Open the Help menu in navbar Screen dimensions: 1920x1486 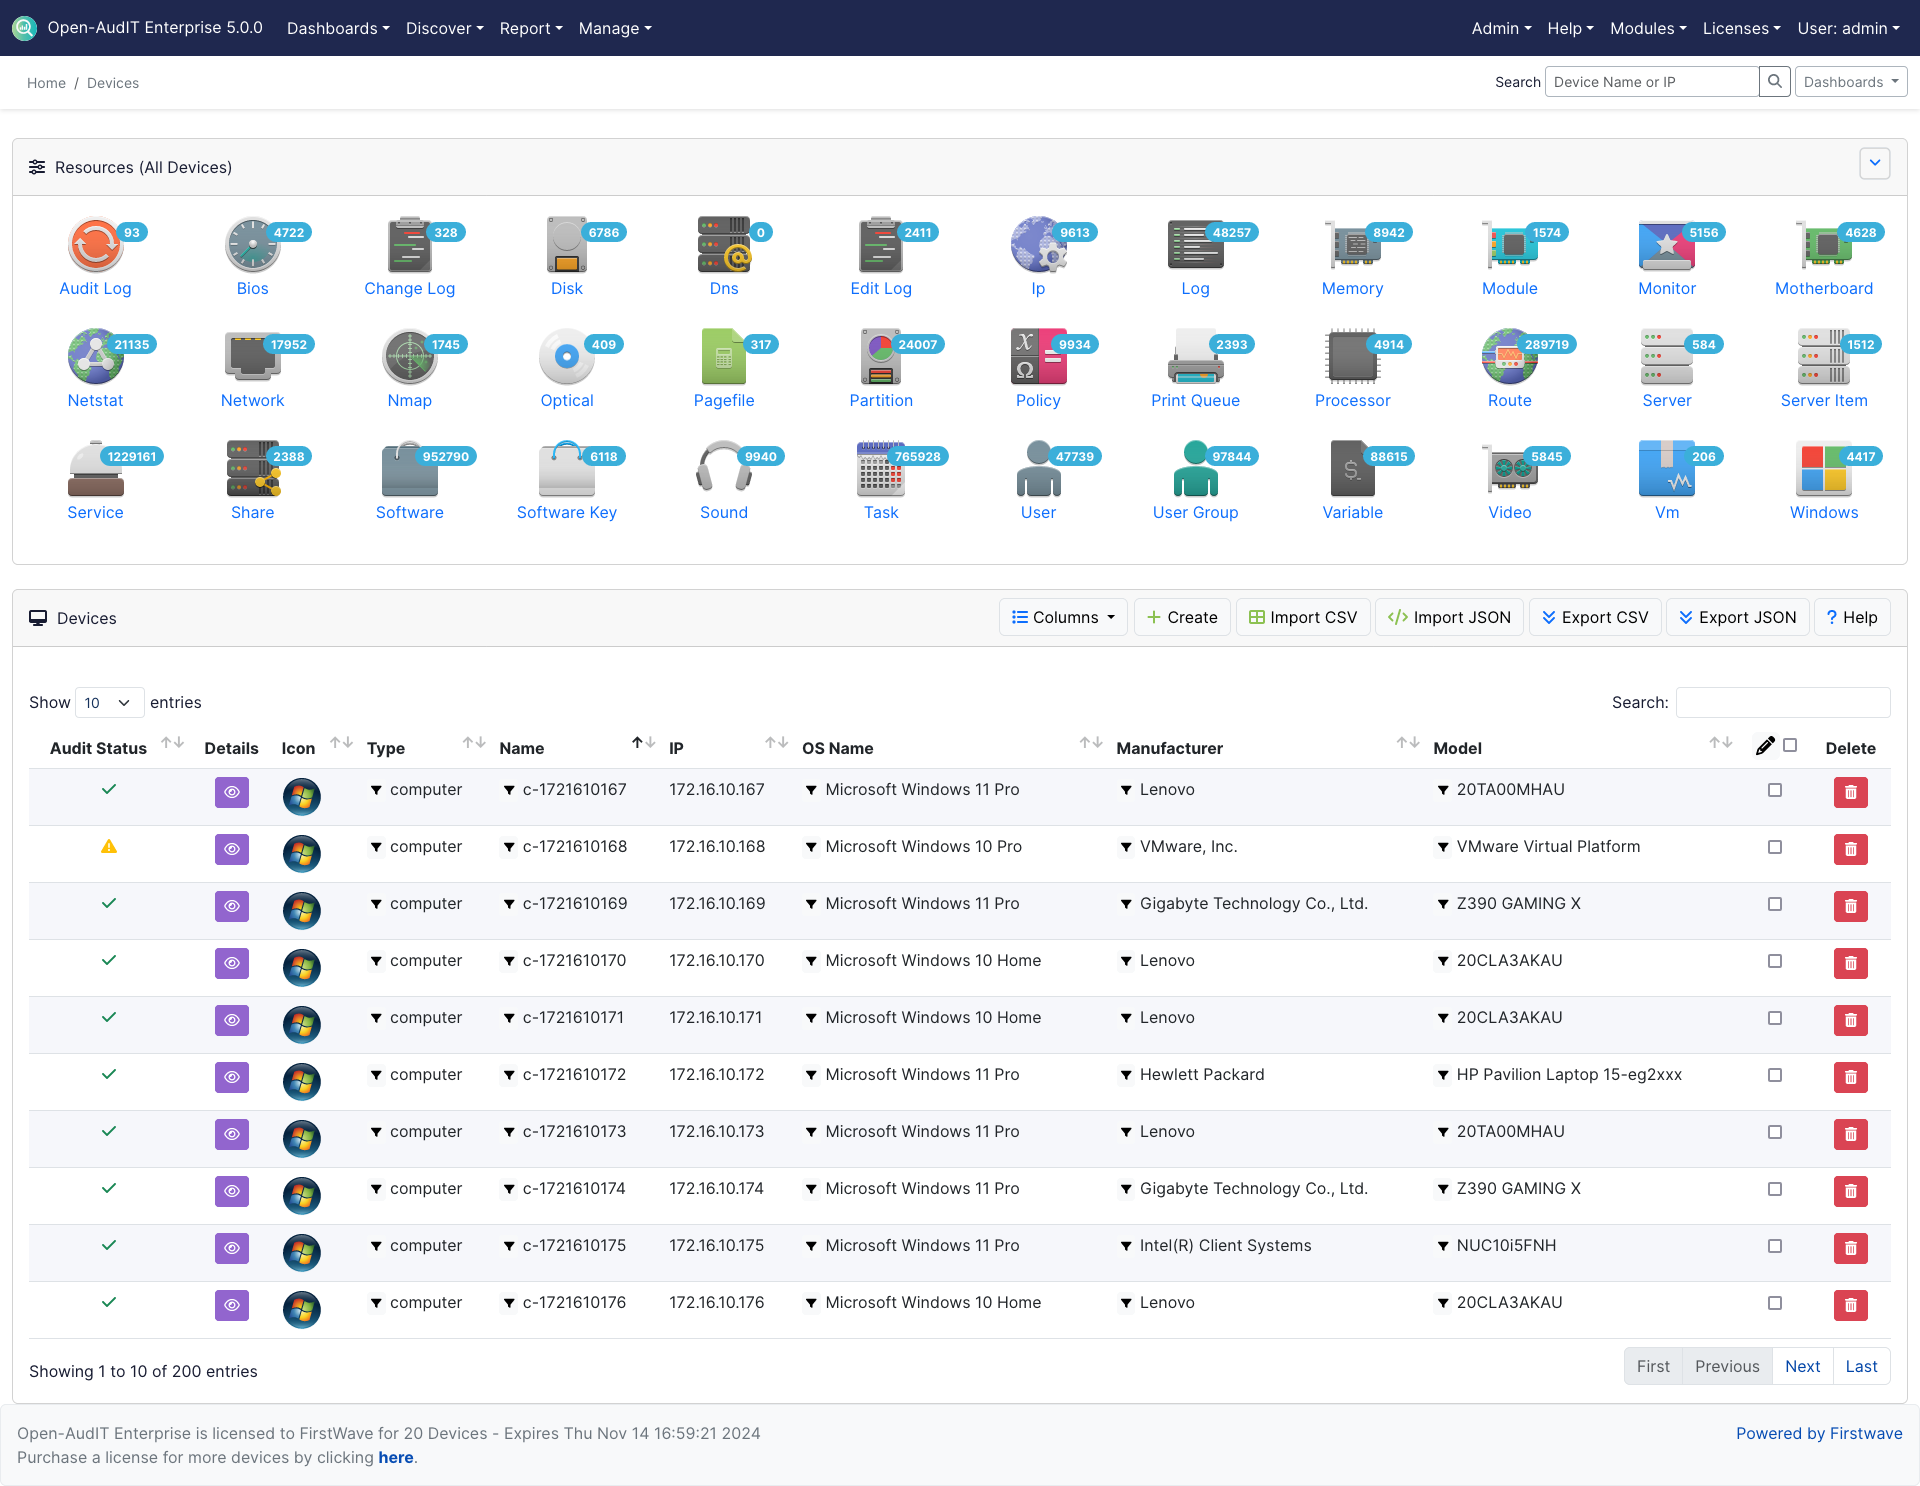[1570, 28]
